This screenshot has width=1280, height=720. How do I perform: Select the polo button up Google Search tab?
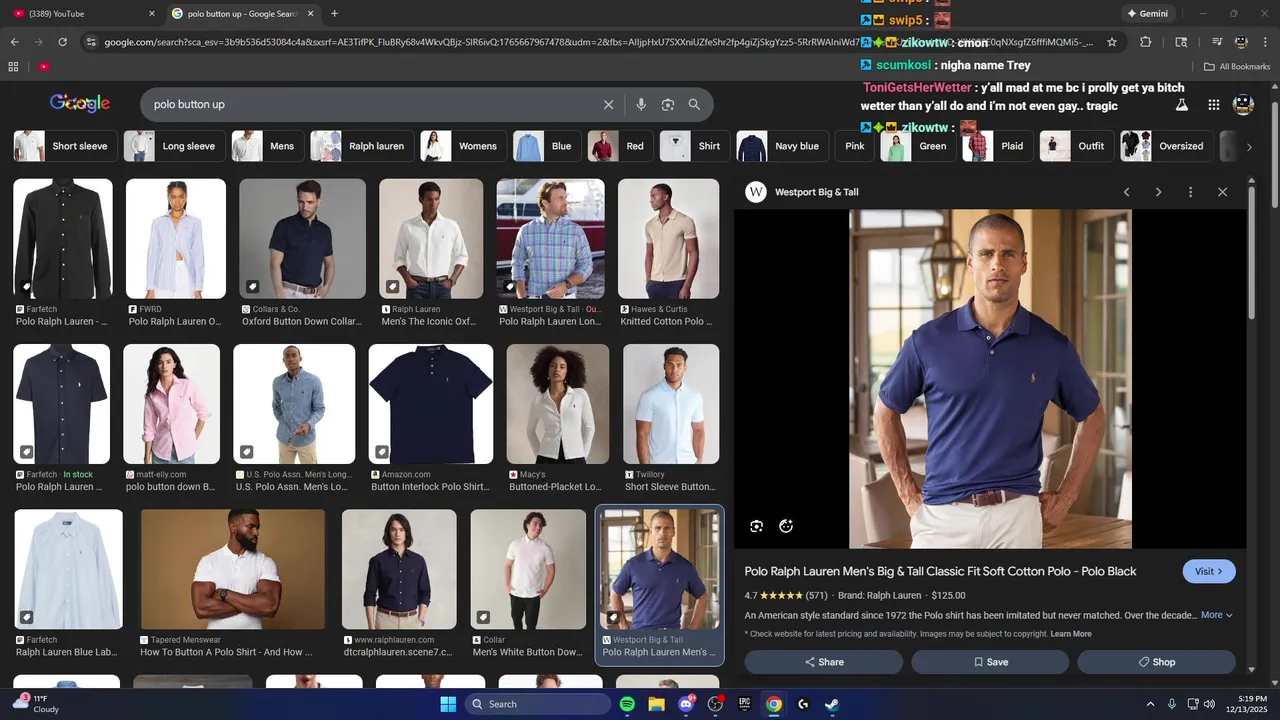(242, 14)
